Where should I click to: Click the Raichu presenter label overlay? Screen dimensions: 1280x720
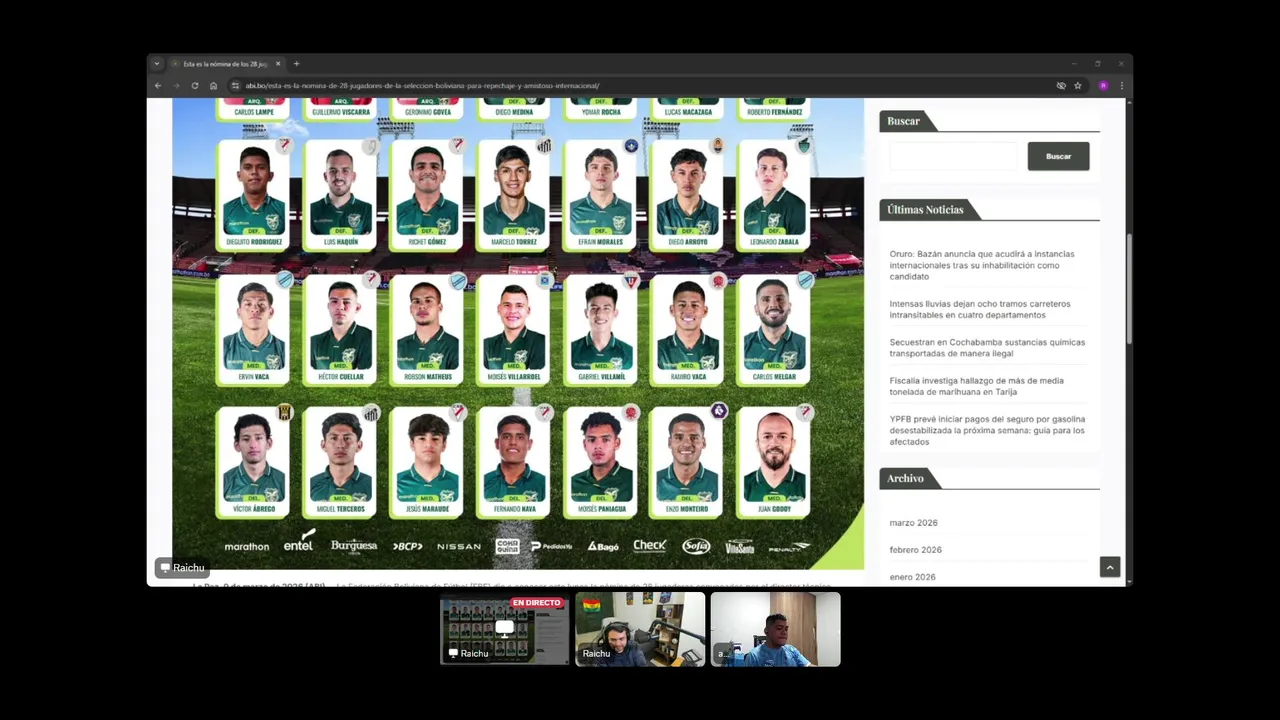click(x=182, y=568)
